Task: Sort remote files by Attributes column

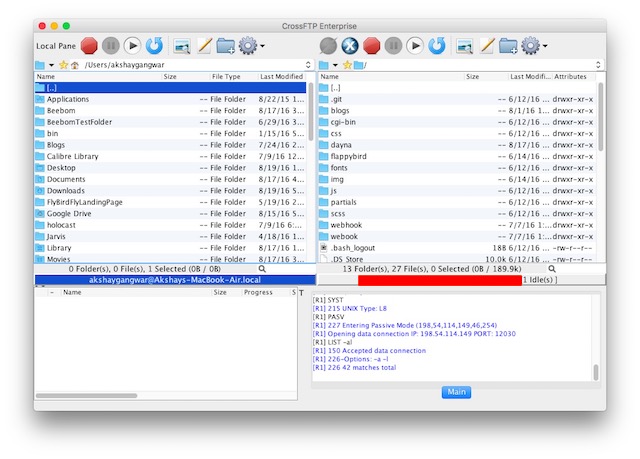Action: pos(573,76)
